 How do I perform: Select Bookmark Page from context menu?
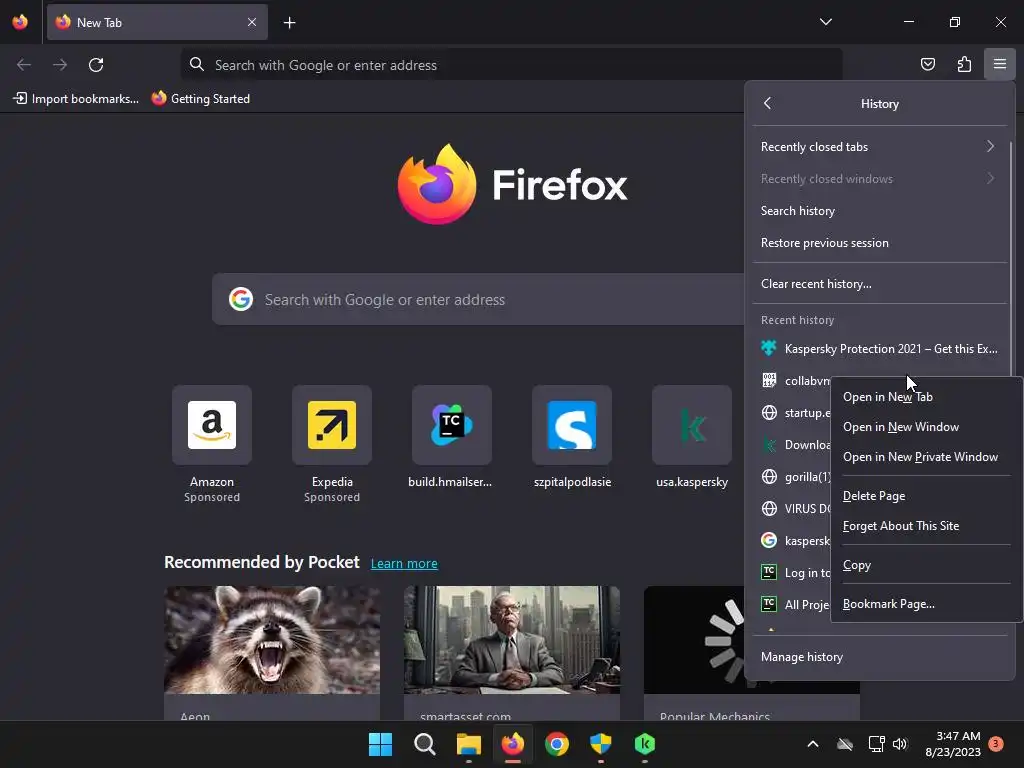coord(927,605)
